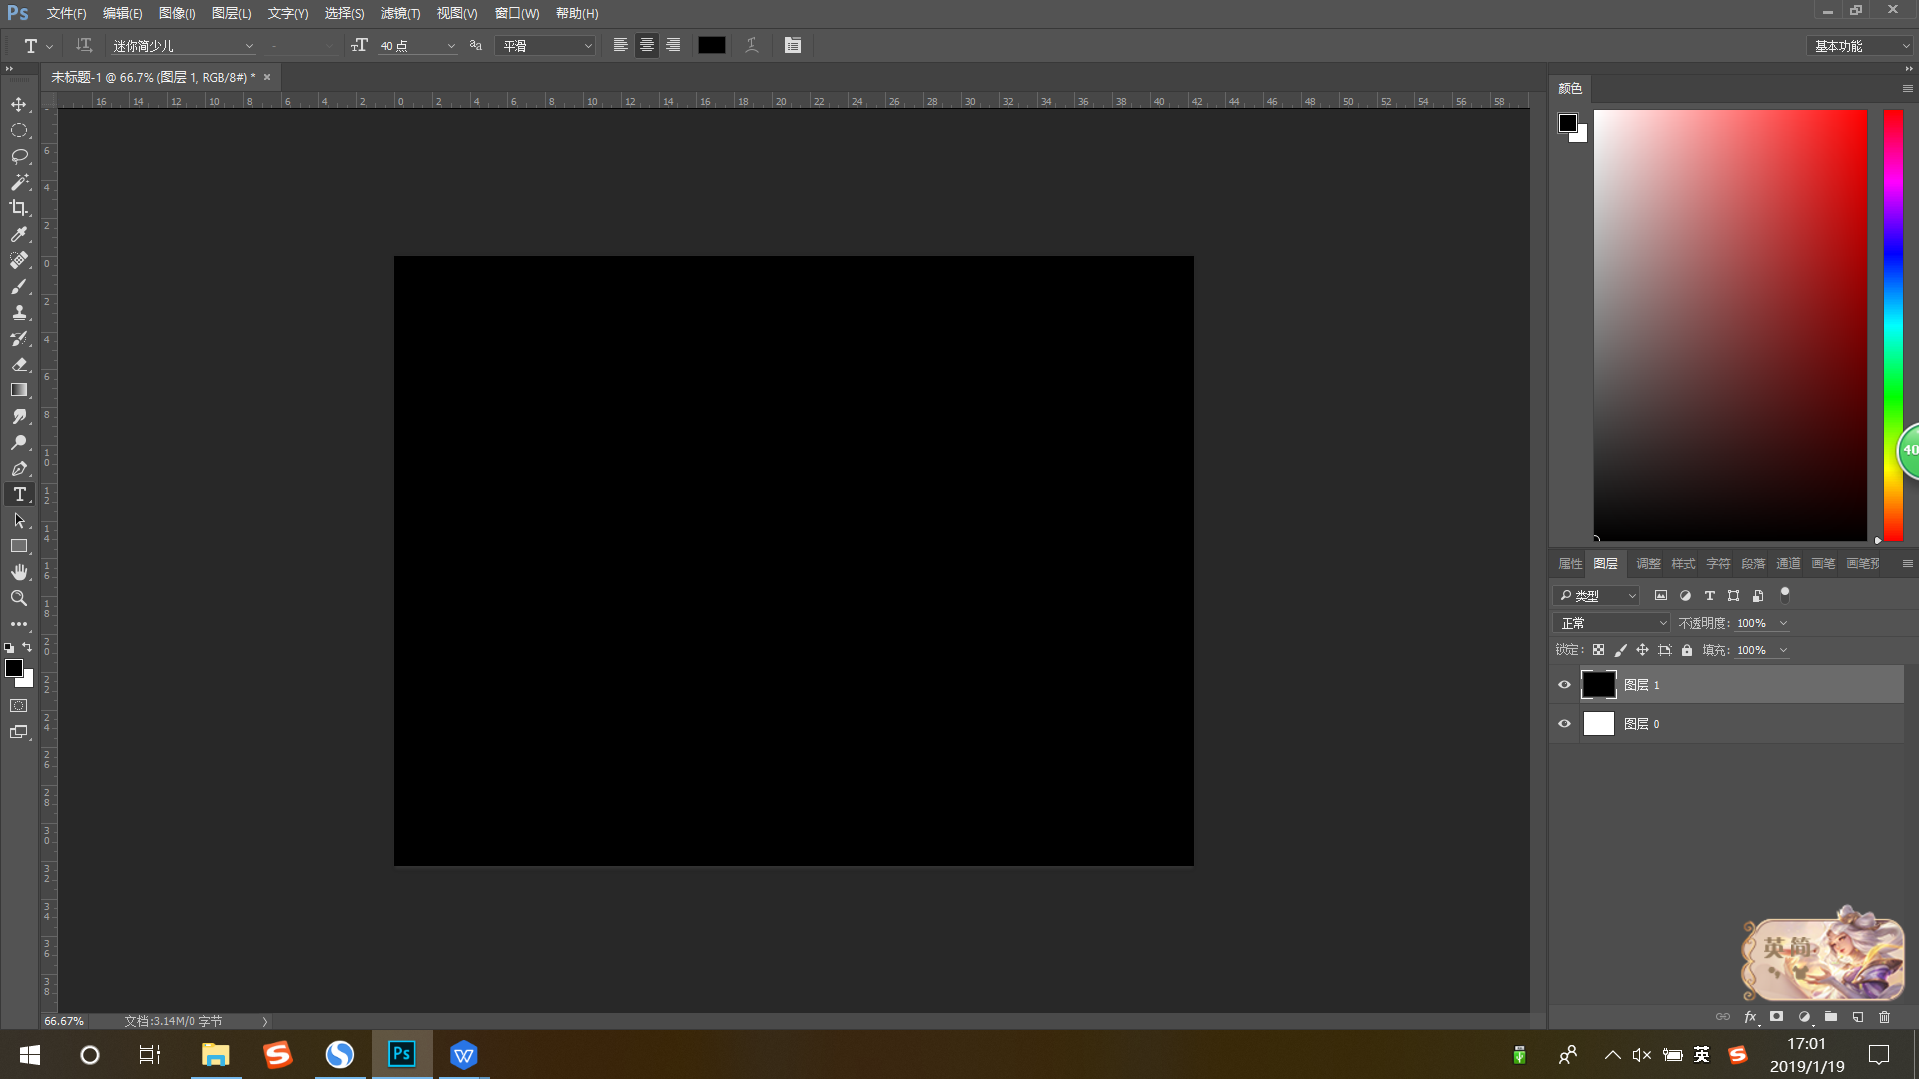Screen dimensions: 1919x1079
Task: Add a layer style (fx)
Action: point(1750,1017)
